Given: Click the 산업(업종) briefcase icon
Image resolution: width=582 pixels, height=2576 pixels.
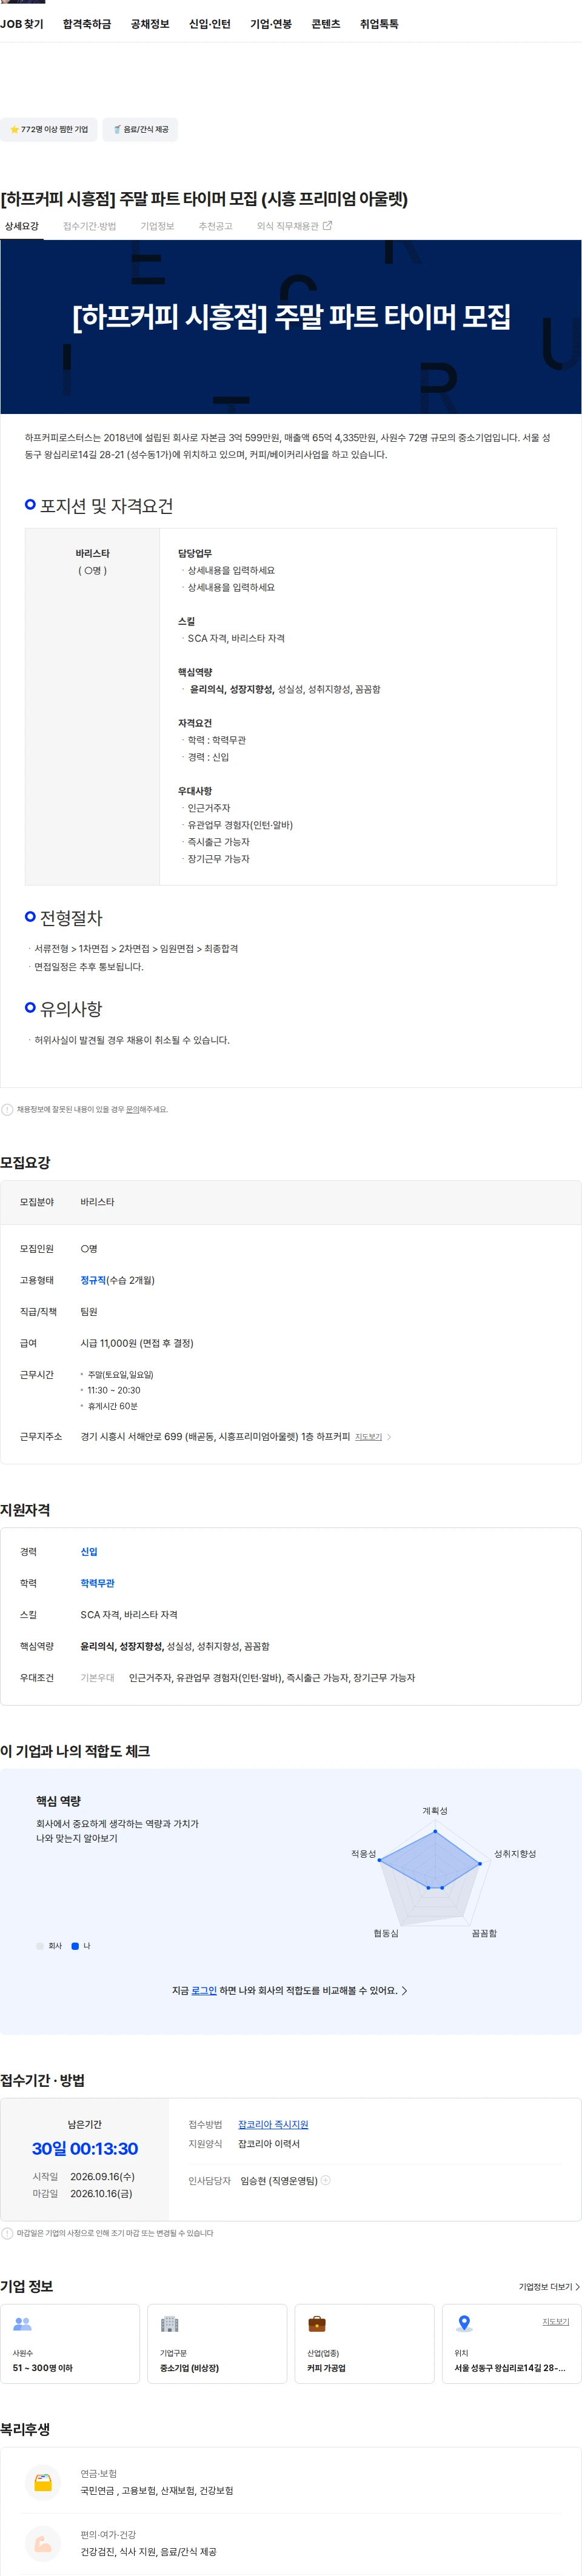Looking at the screenshot, I should pos(317,2324).
